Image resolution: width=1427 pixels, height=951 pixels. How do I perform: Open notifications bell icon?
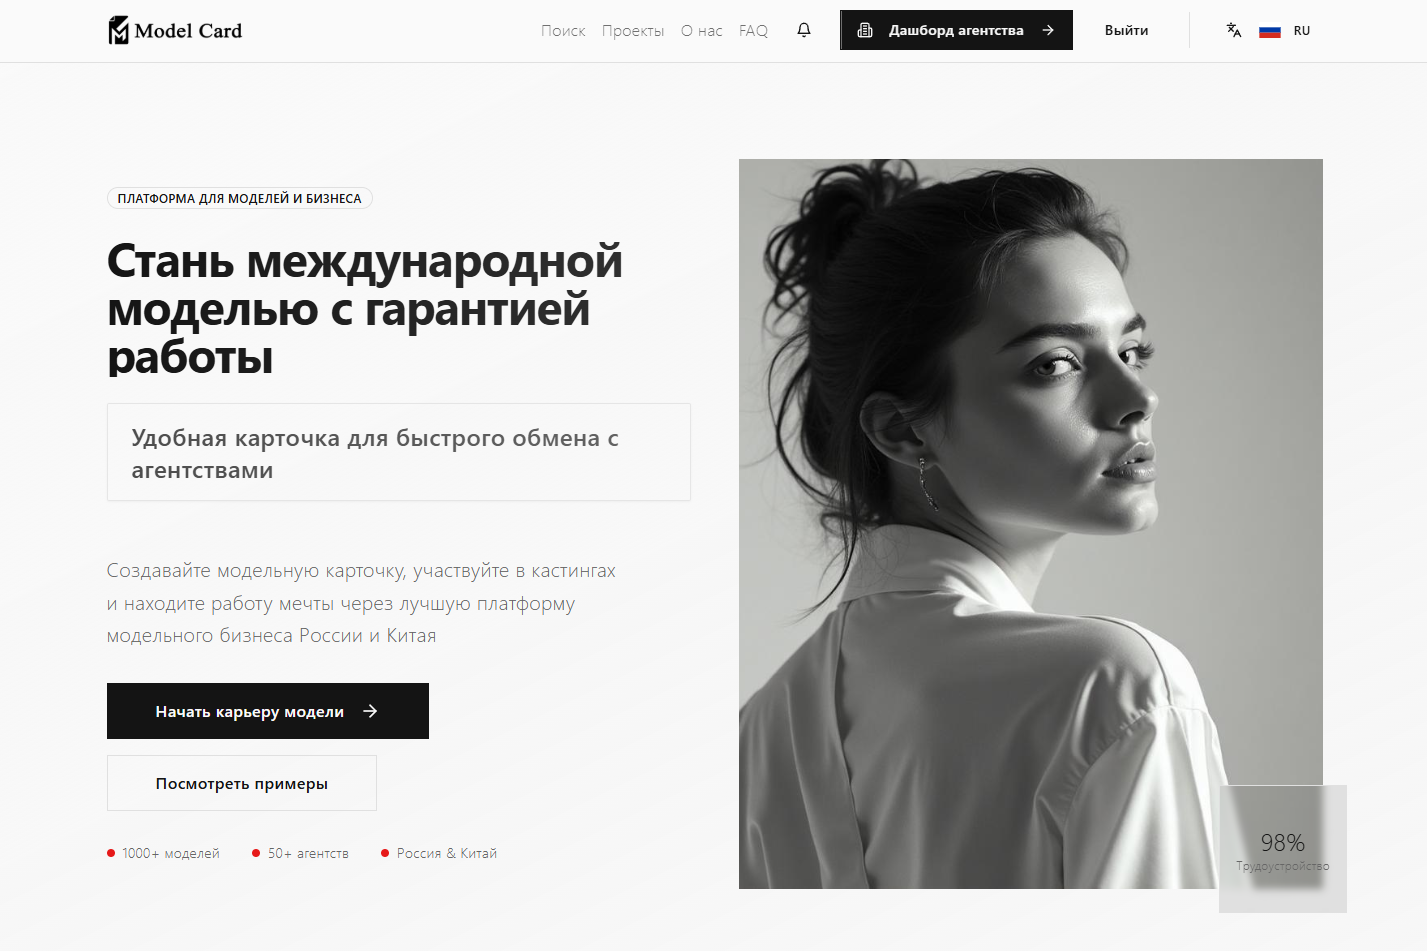tap(804, 30)
